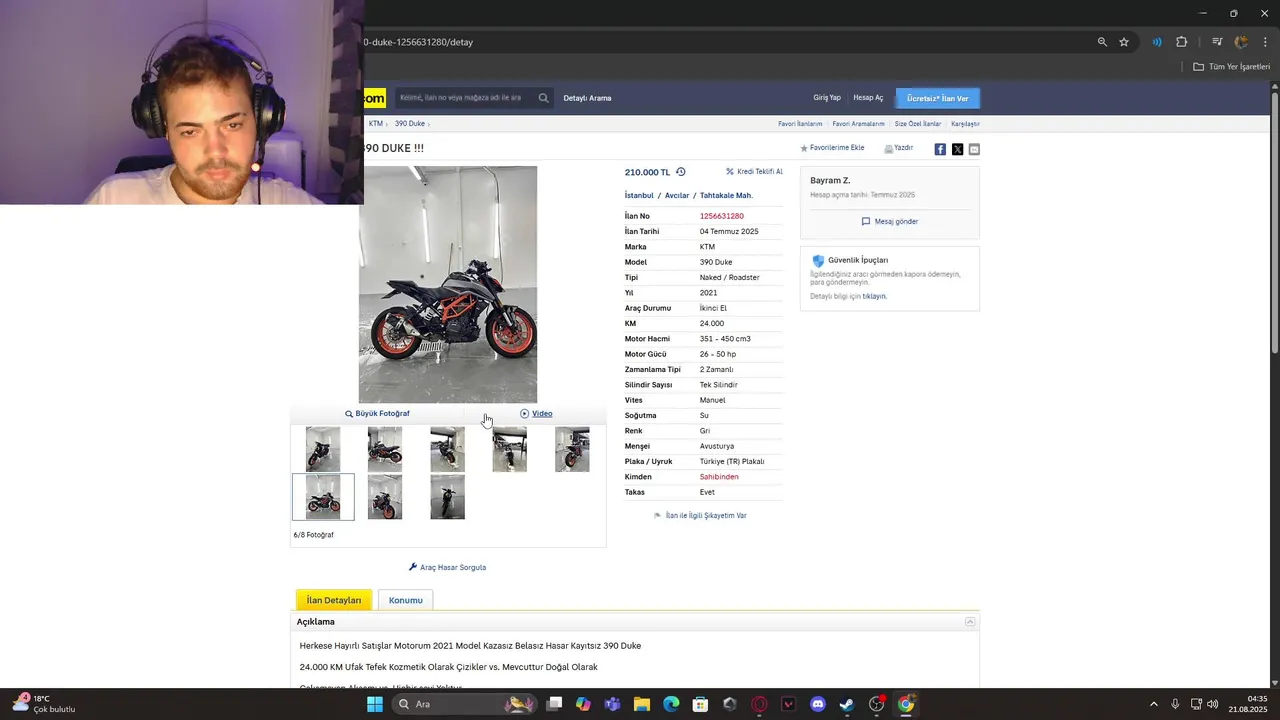Image resolution: width=1280 pixels, height=720 pixels.
Task: Open the Chrome profile avatar
Action: tap(1242, 42)
